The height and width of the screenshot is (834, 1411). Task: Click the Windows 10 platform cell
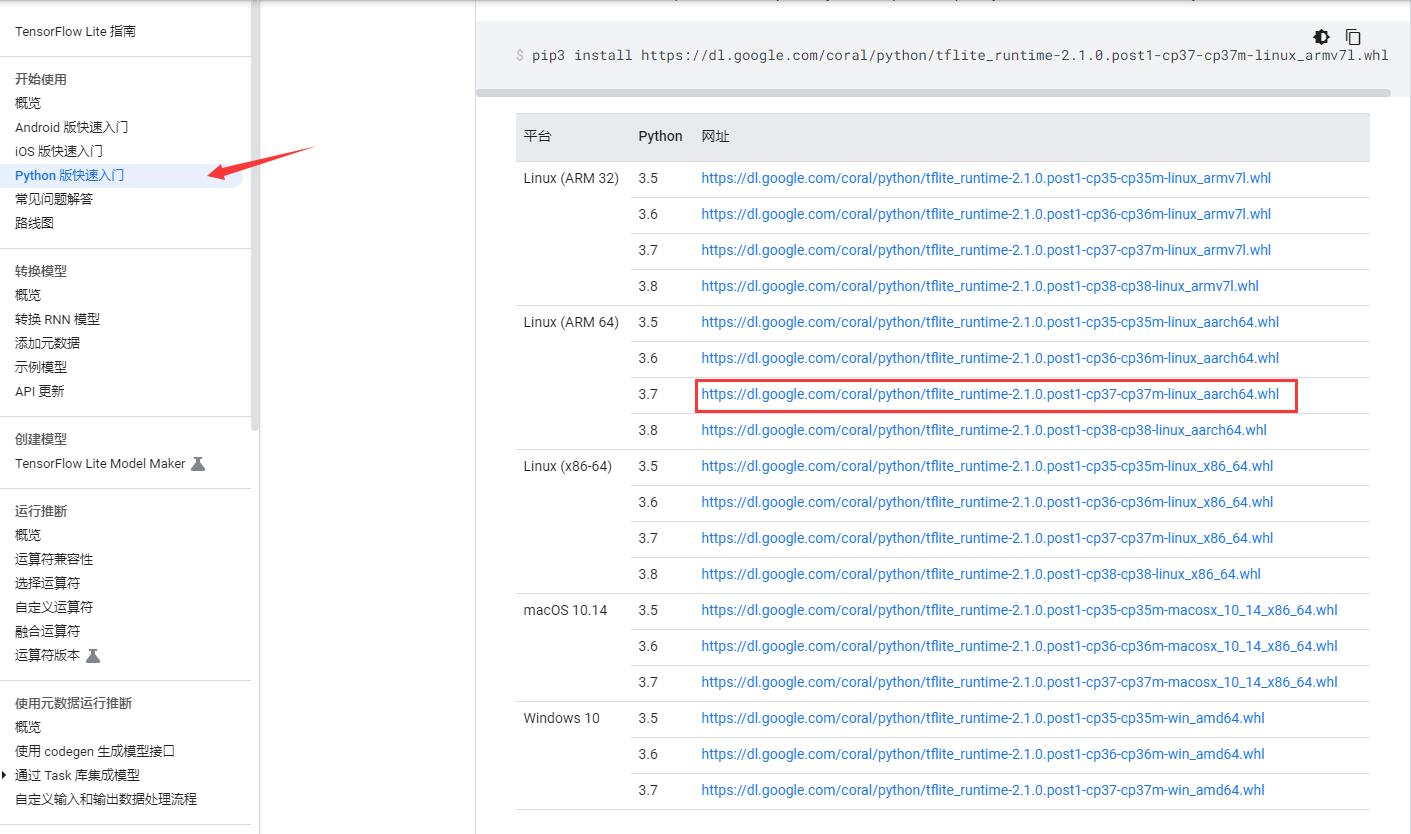[x=561, y=718]
